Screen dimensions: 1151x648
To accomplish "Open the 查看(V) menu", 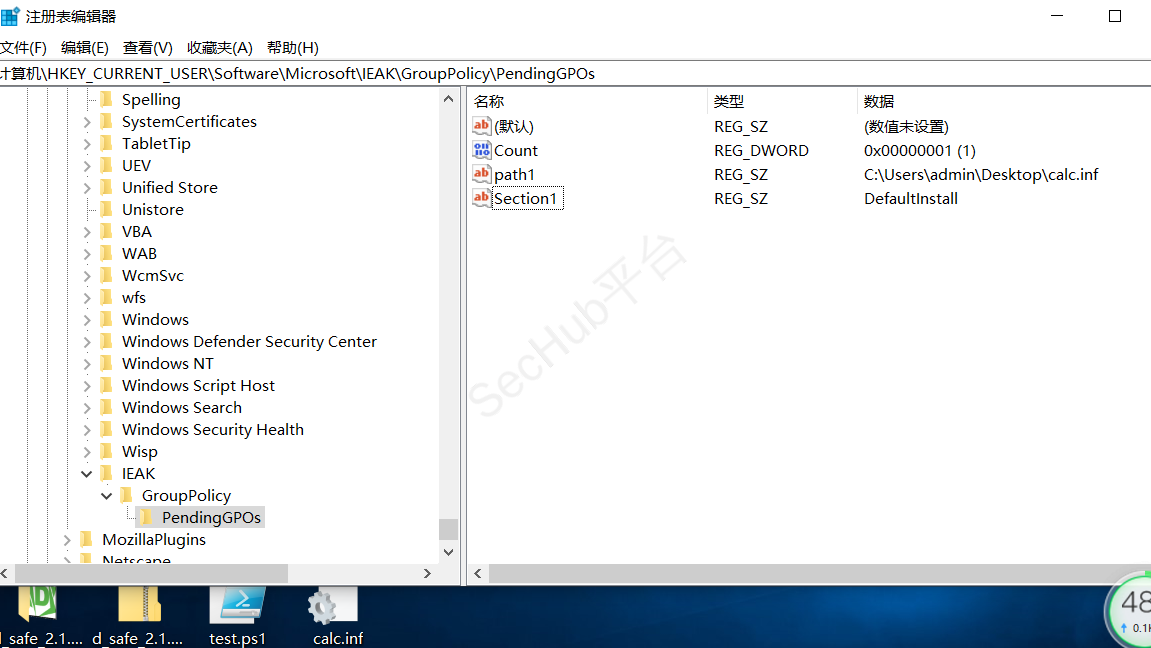I will (x=148, y=48).
